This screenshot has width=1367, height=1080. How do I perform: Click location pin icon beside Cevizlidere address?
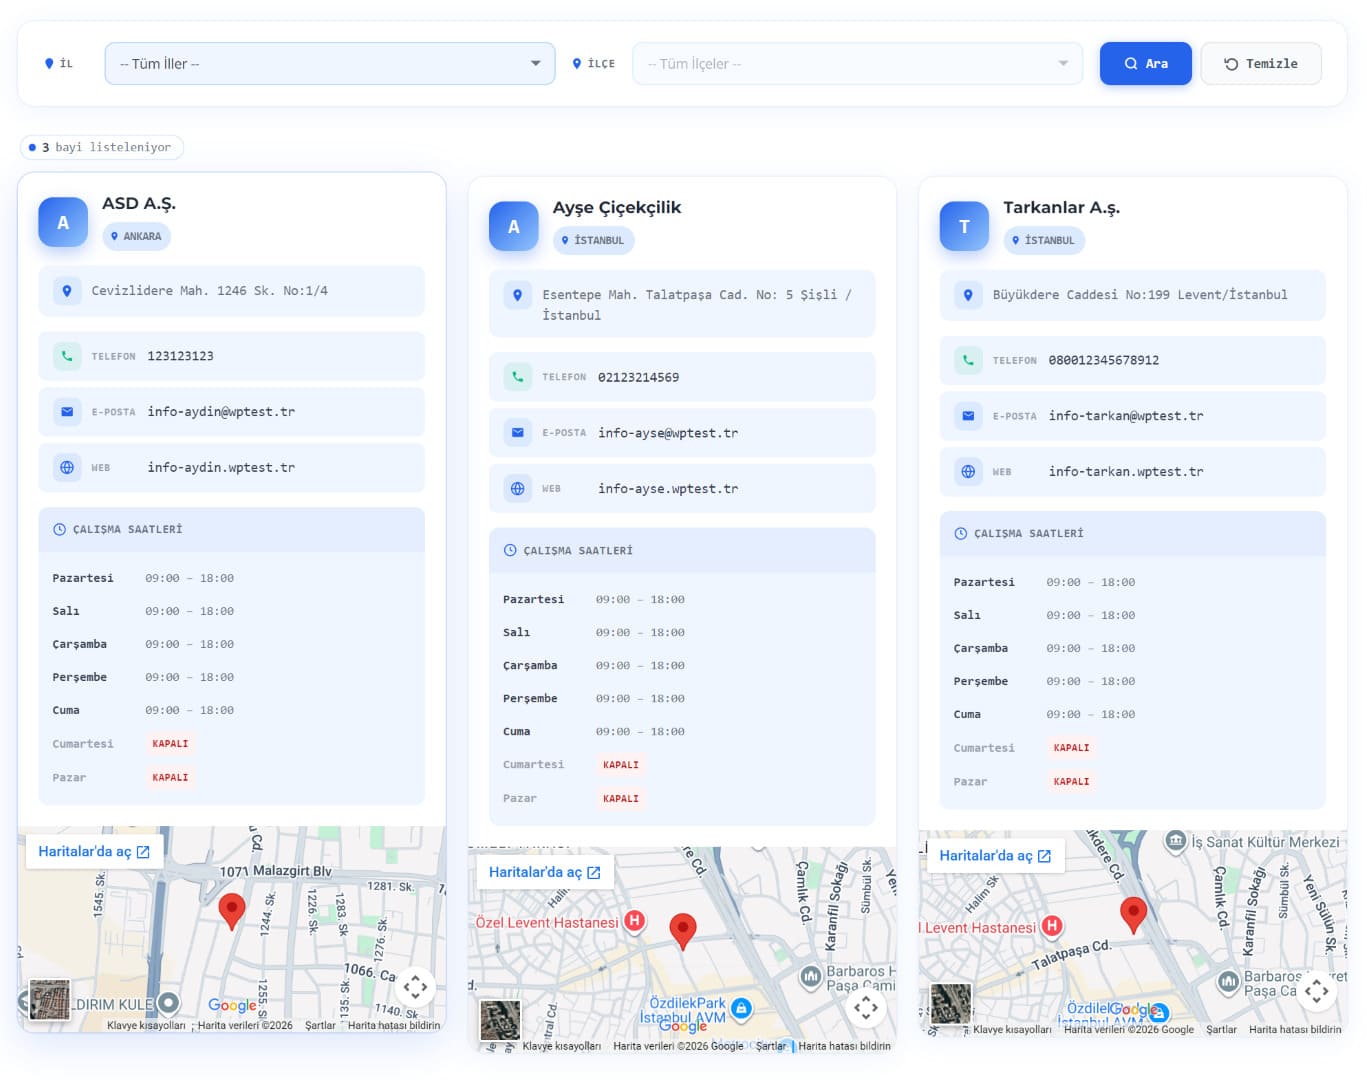[67, 291]
